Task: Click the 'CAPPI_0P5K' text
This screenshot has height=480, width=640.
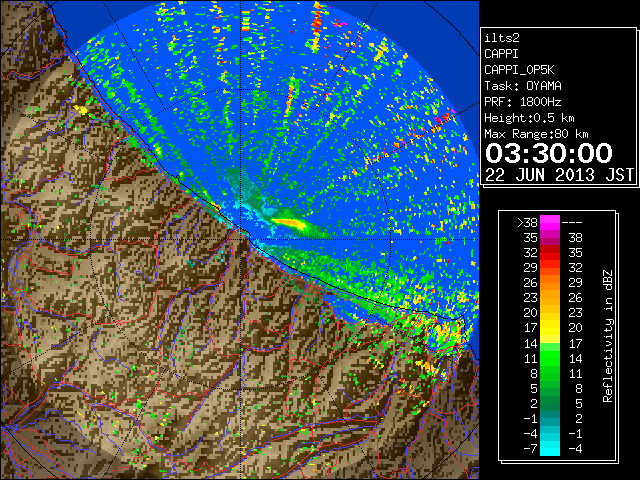Action: point(519,70)
